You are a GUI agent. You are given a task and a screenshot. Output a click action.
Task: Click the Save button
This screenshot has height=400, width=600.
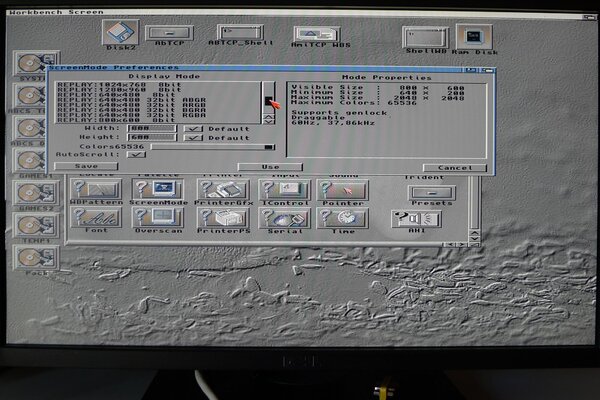click(85, 167)
